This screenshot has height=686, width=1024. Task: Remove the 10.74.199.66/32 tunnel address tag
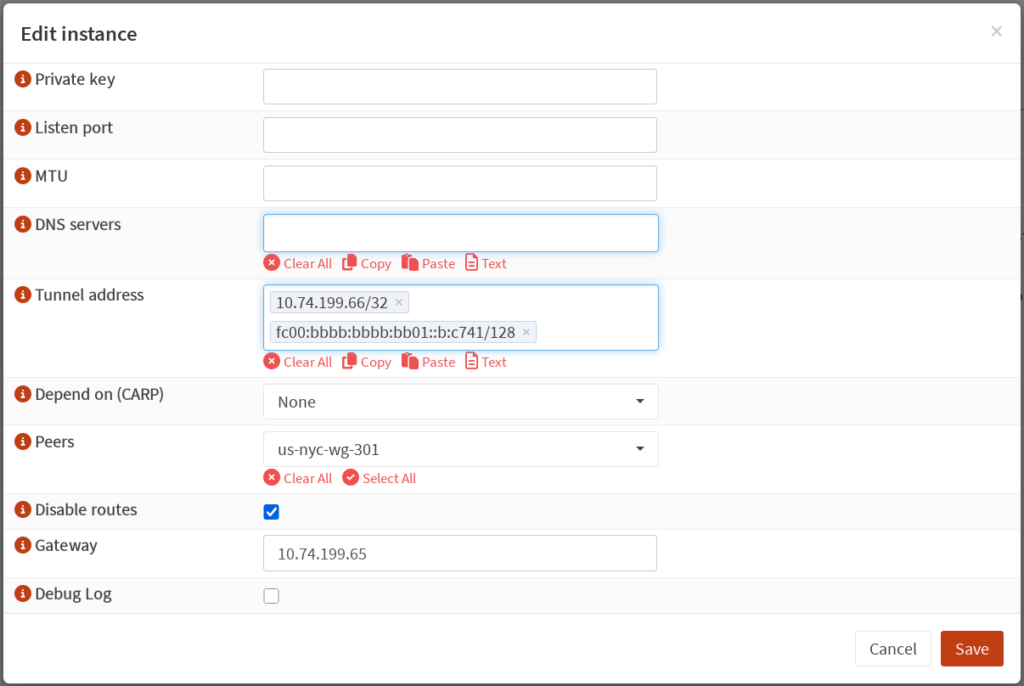click(399, 302)
